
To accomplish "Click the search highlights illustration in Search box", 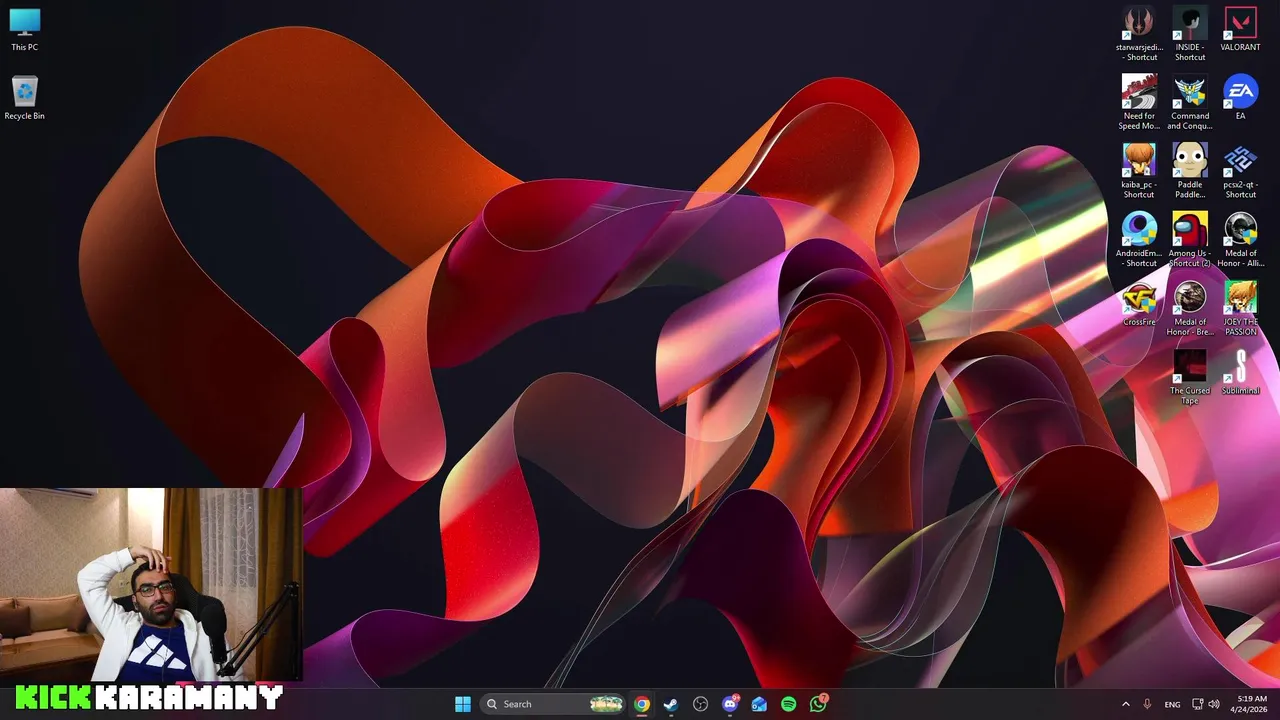I will pyautogui.click(x=606, y=704).
